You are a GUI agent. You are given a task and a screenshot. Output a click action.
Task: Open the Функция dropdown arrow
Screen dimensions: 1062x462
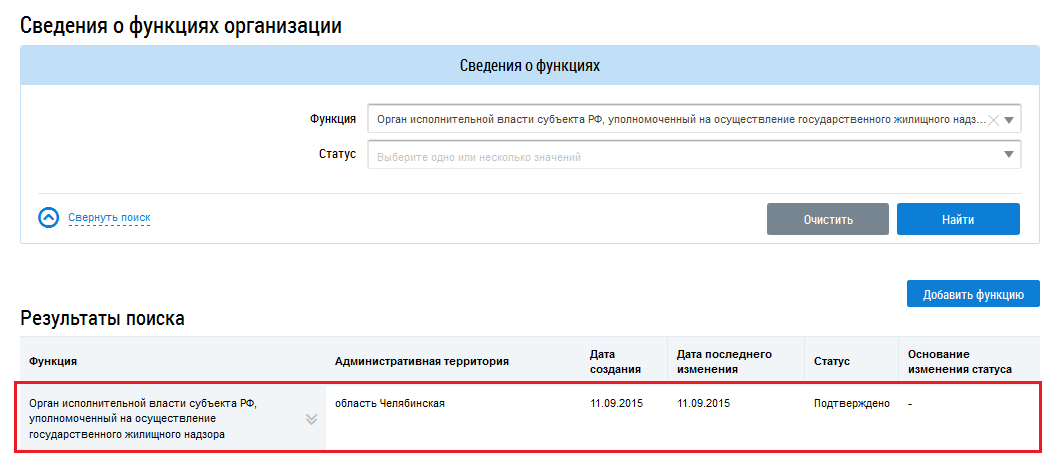click(1010, 120)
